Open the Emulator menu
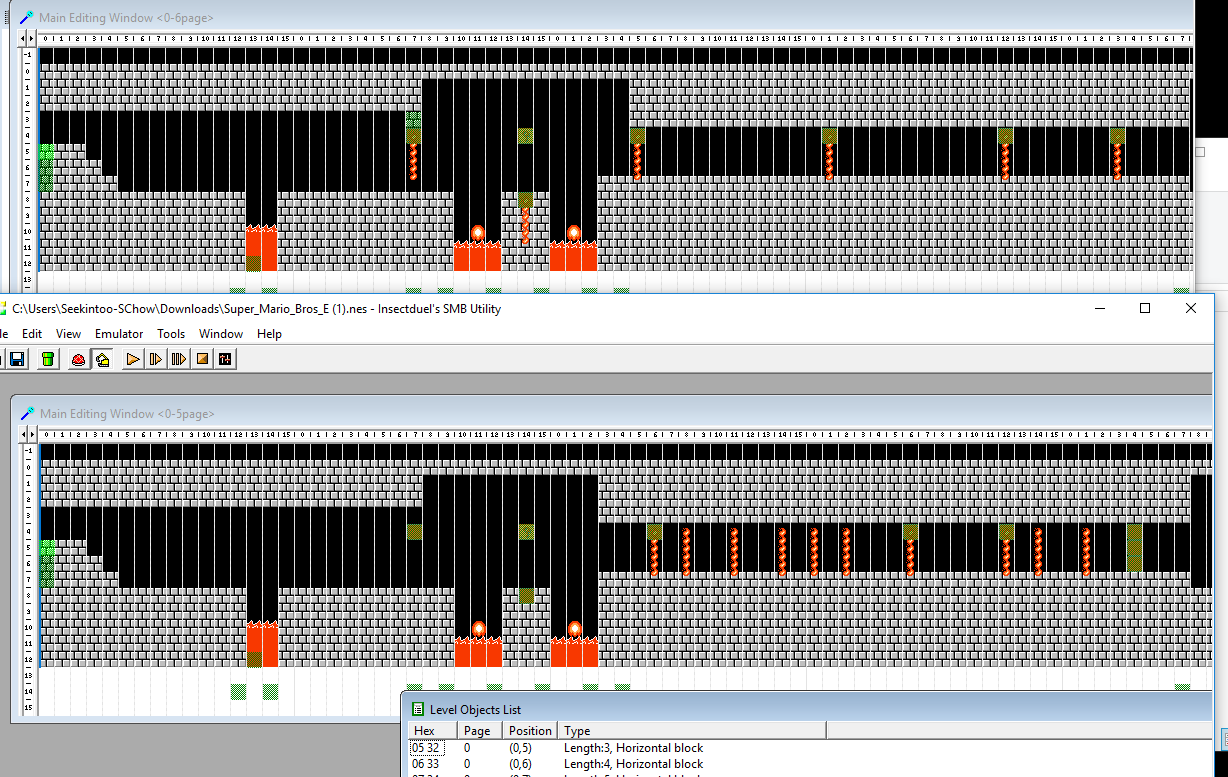 (x=119, y=334)
